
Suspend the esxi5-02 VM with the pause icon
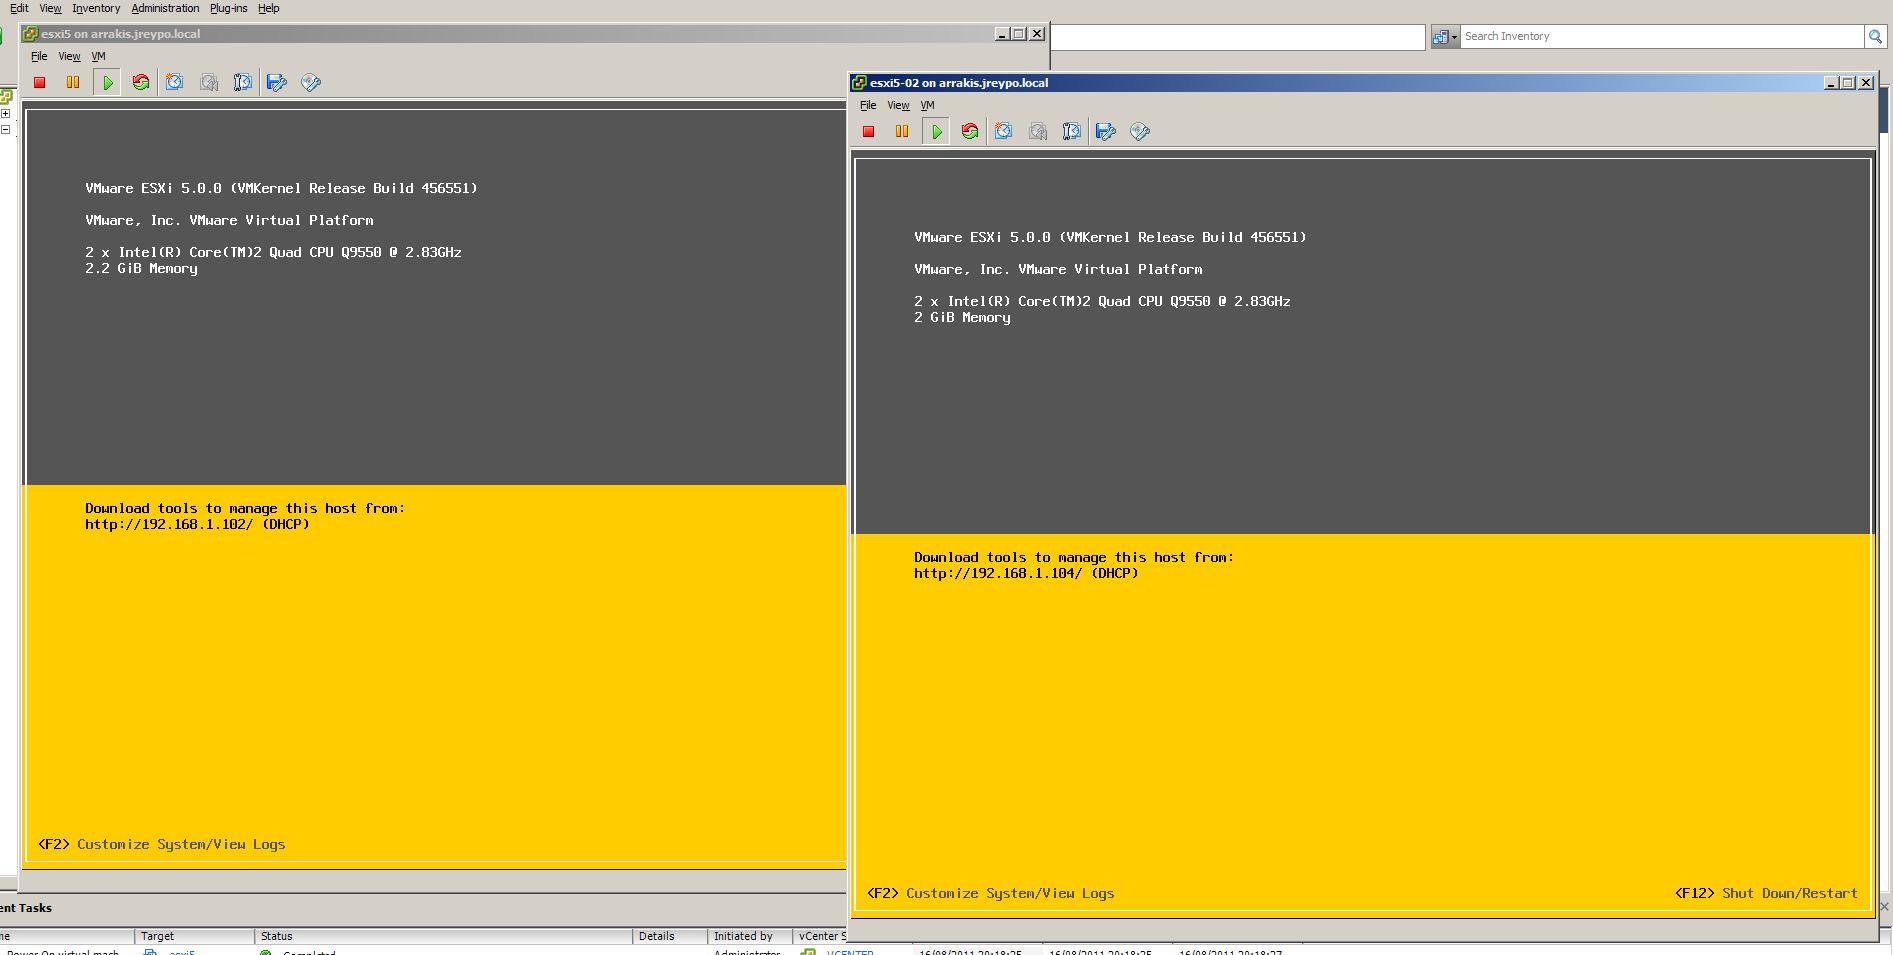(x=902, y=132)
